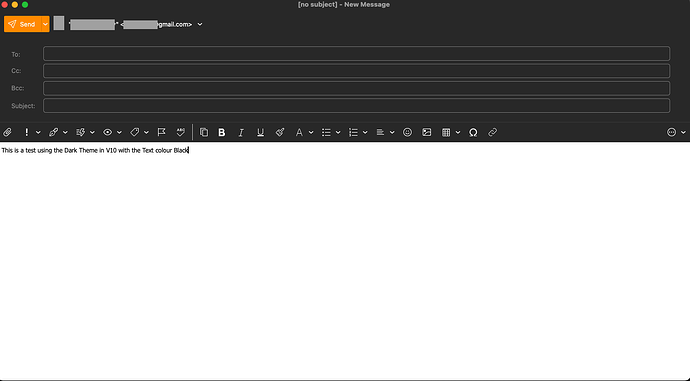Toggle underline text formatting
Screen dimensions: 690x381
(x=261, y=132)
